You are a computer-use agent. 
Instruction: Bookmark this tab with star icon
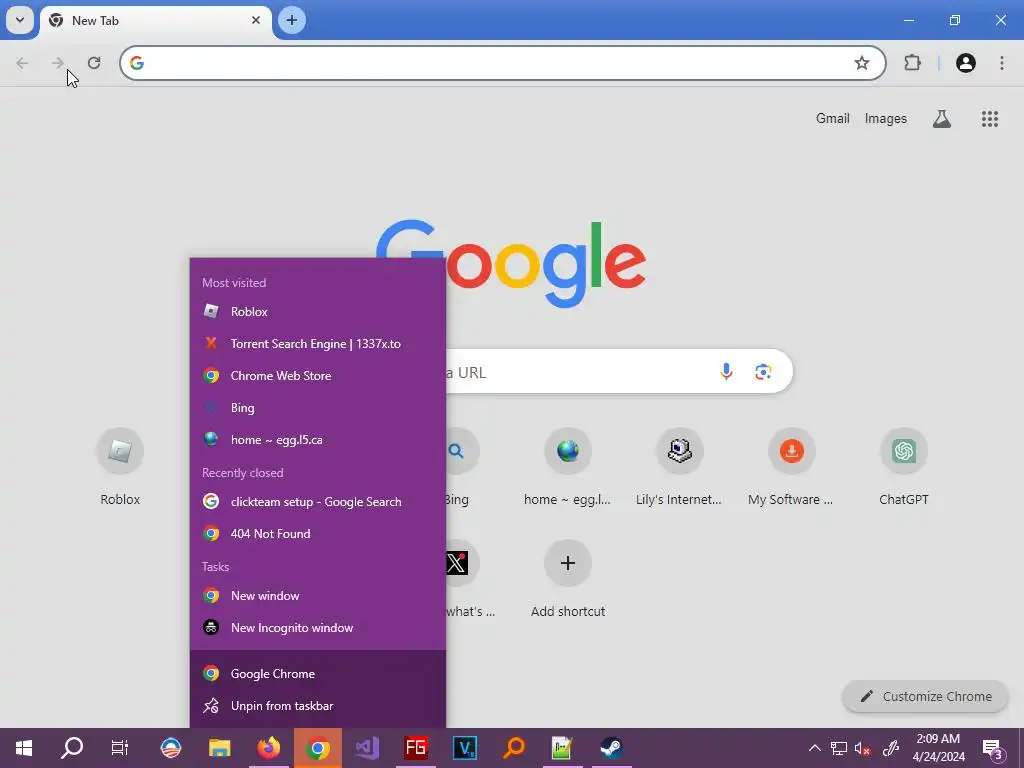[862, 63]
